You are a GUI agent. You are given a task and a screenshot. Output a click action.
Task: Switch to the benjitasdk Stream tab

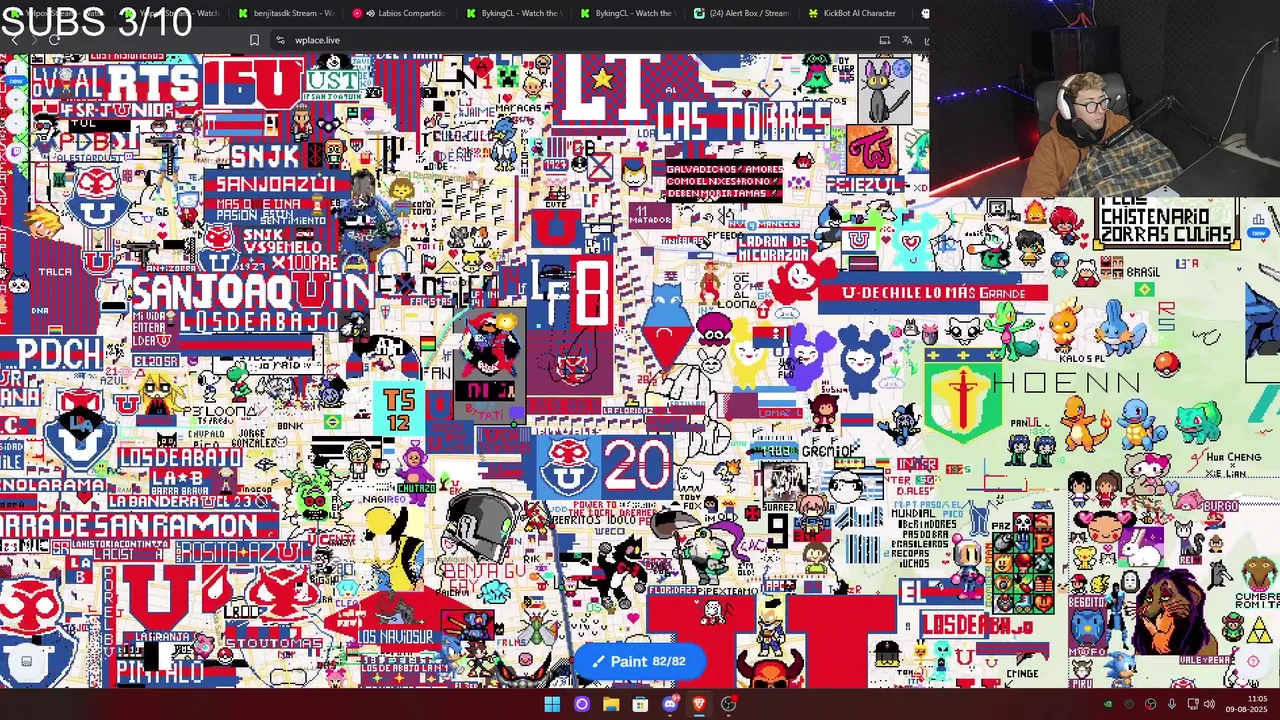(285, 13)
